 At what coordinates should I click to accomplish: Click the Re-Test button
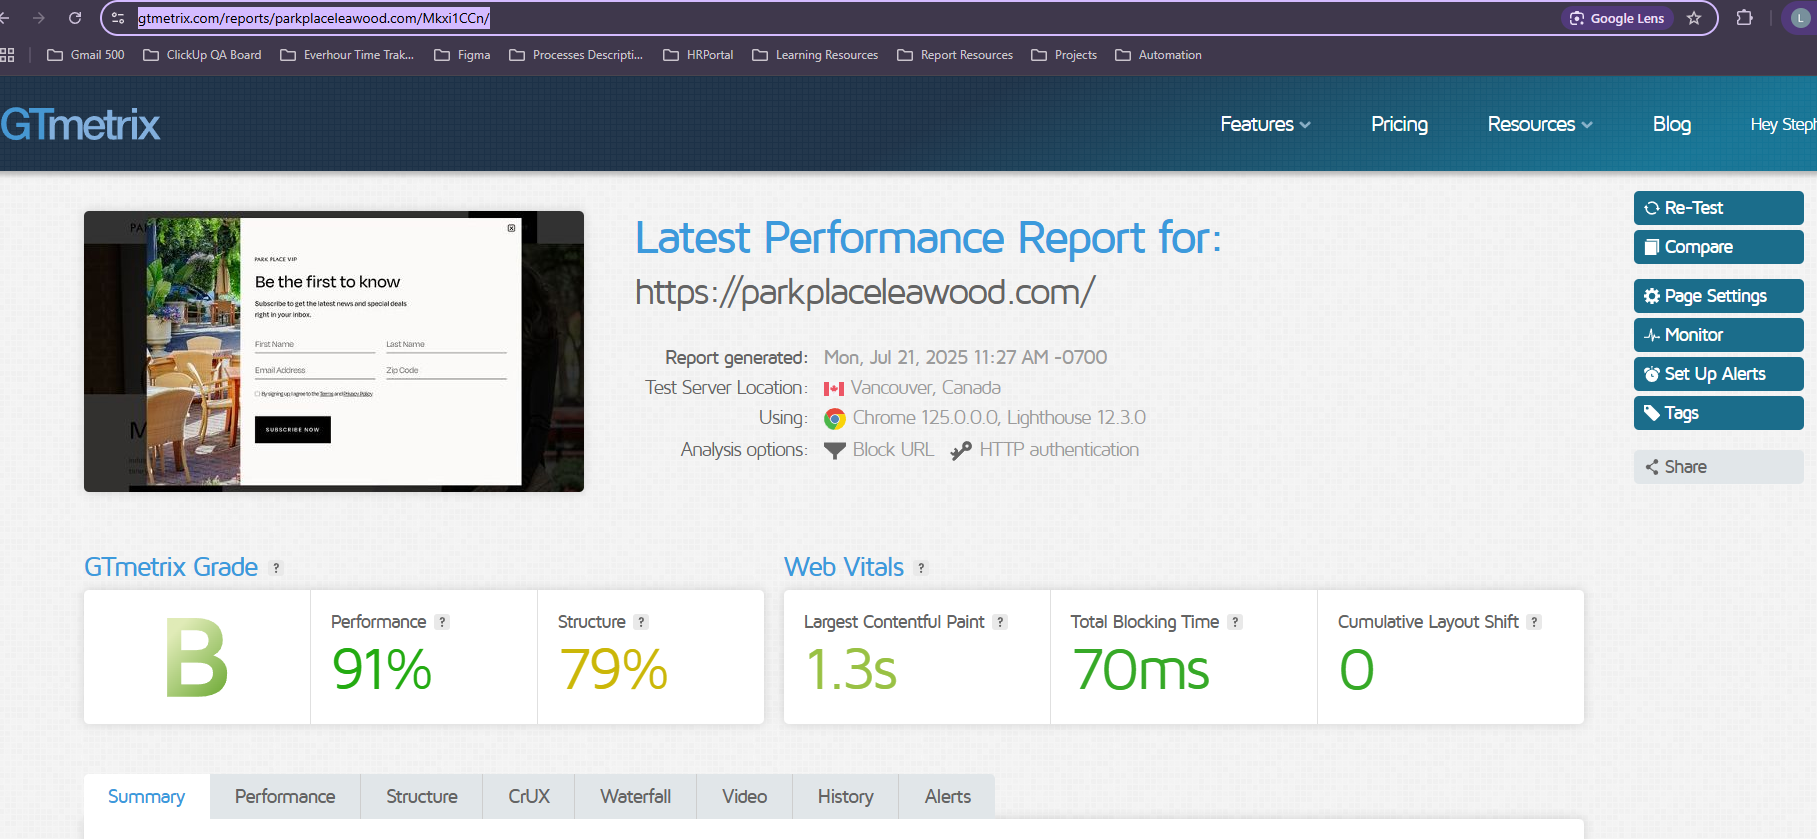[1718, 208]
